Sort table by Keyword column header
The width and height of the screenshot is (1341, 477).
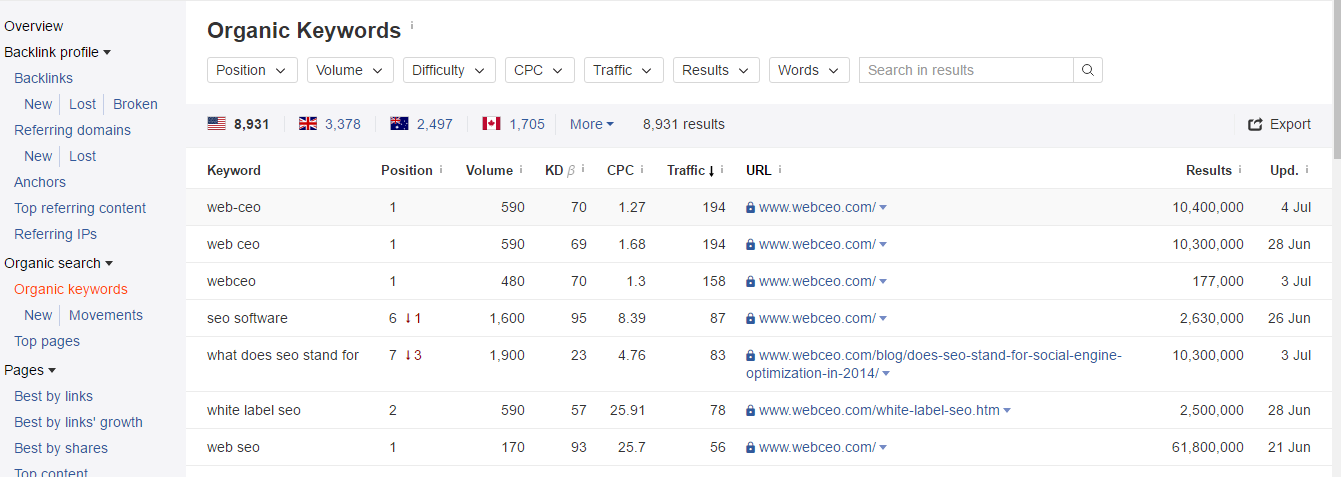tap(234, 170)
